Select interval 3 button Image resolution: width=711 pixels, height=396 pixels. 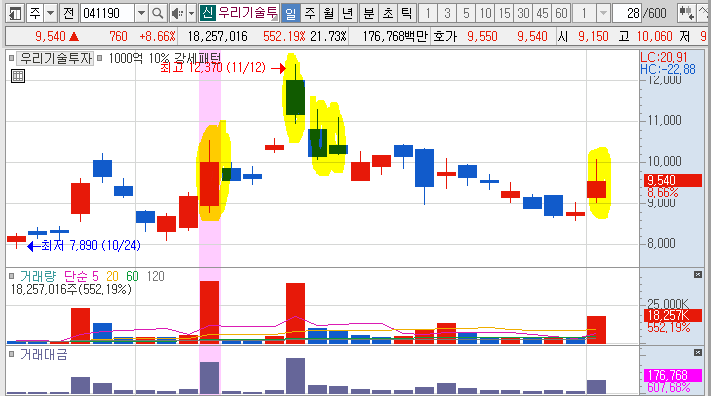(x=447, y=13)
